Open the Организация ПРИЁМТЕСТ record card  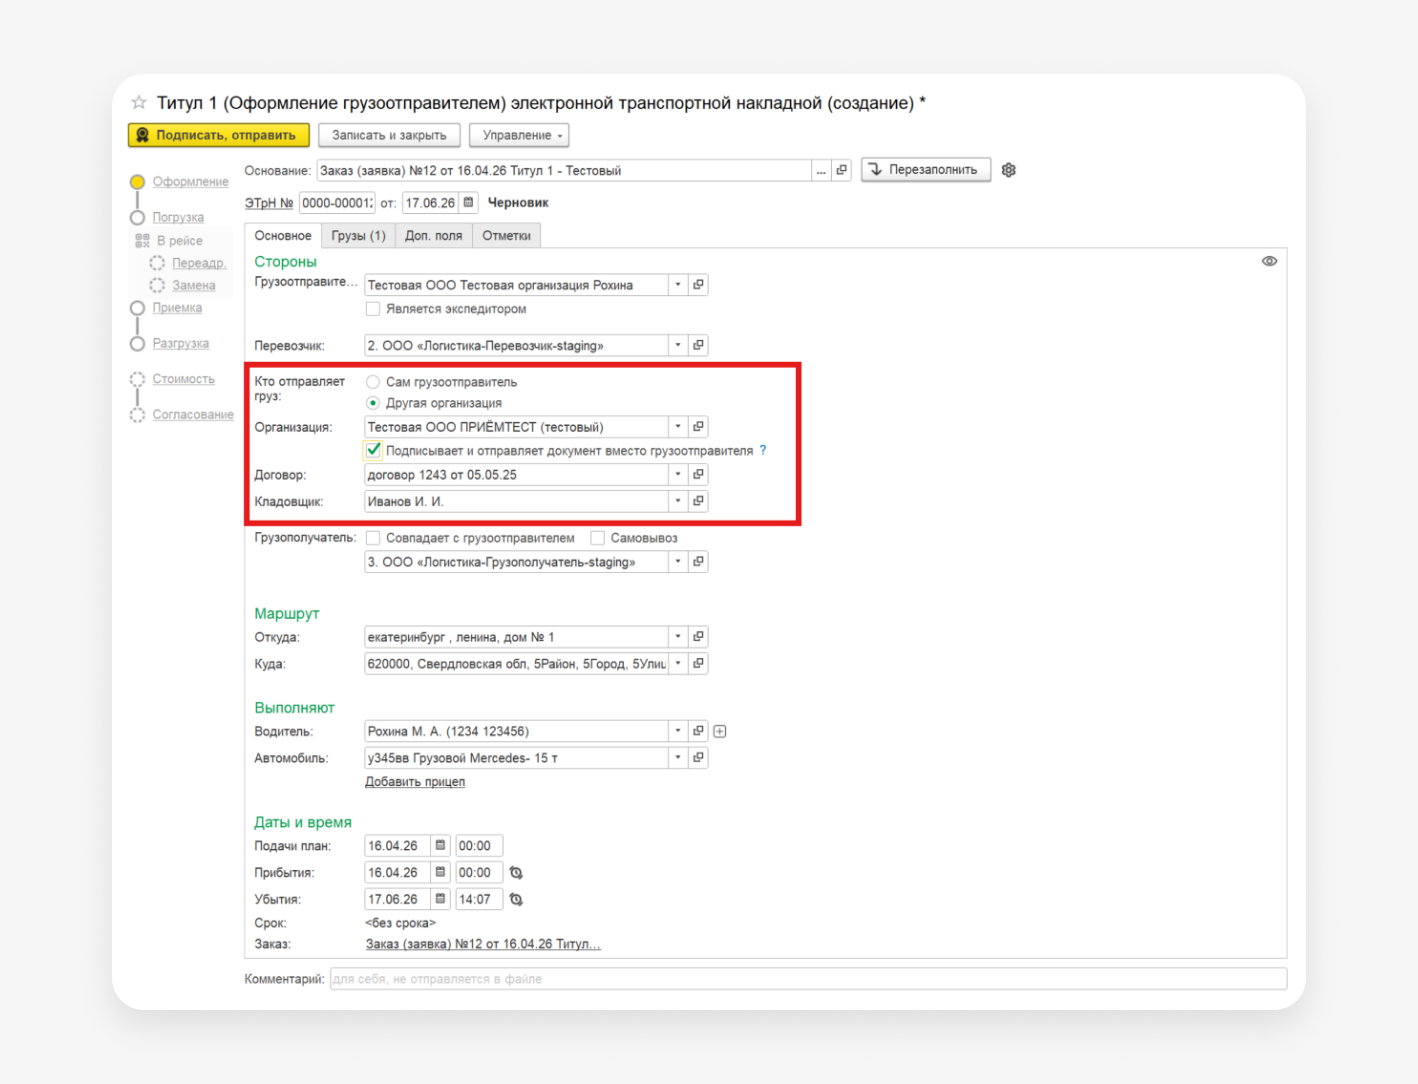699,427
